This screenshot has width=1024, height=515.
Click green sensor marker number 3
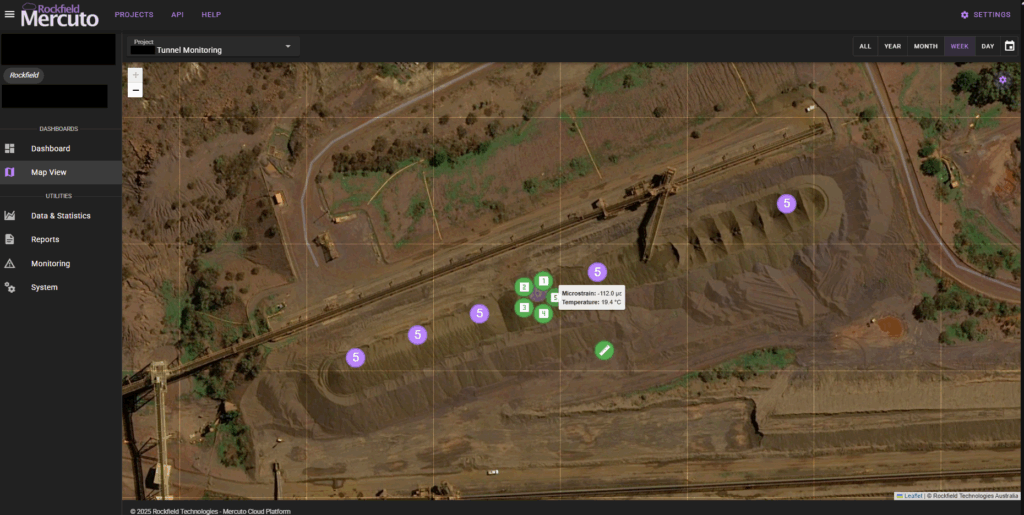[x=523, y=307]
